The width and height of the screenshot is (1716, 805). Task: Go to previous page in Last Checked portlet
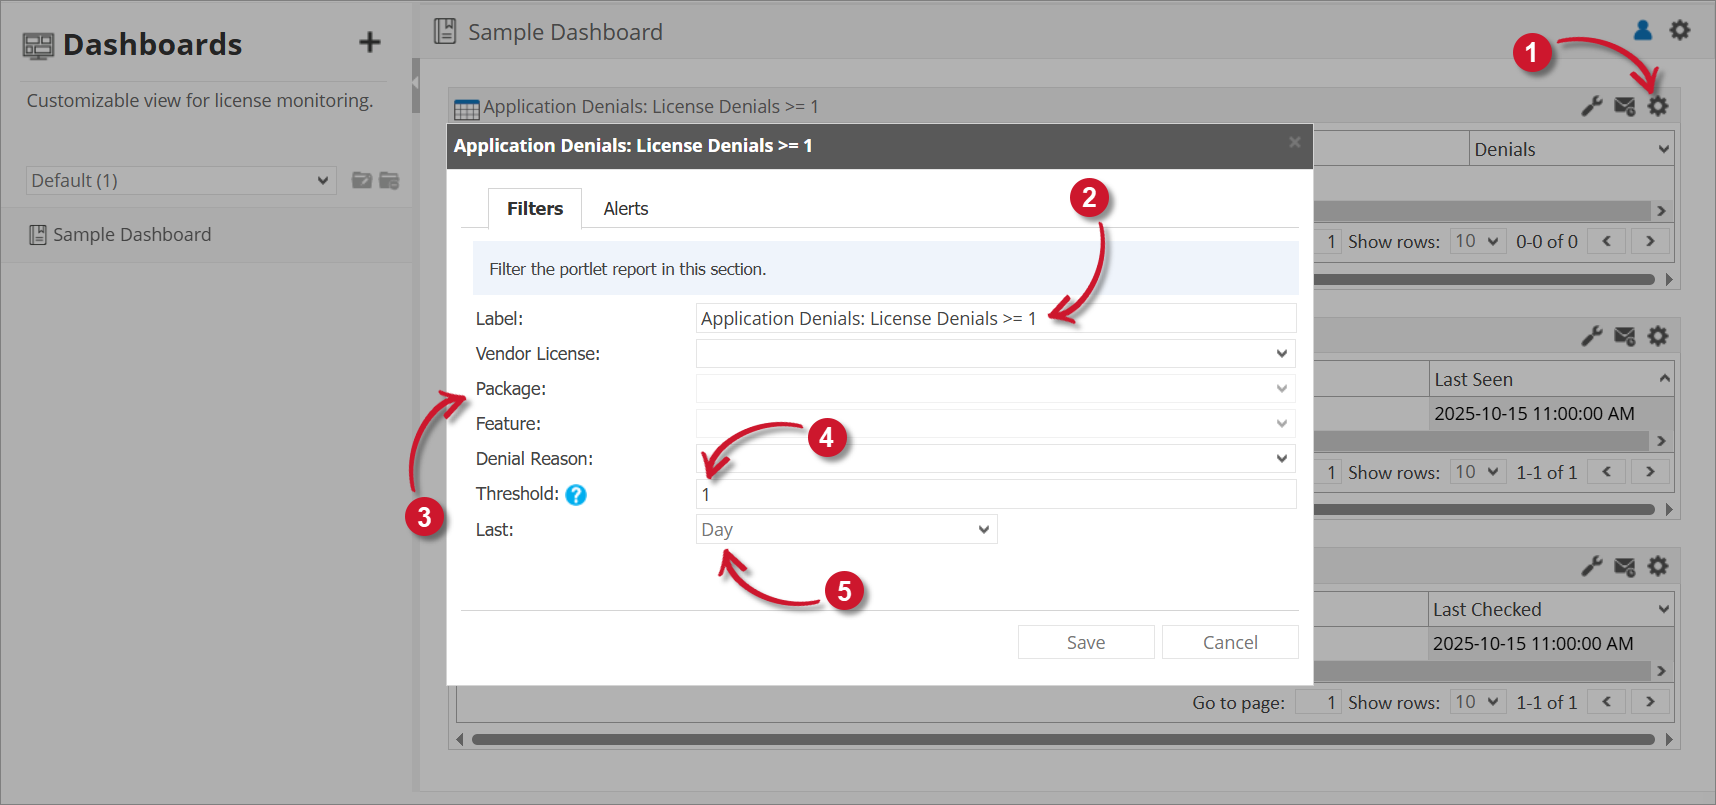tap(1607, 701)
